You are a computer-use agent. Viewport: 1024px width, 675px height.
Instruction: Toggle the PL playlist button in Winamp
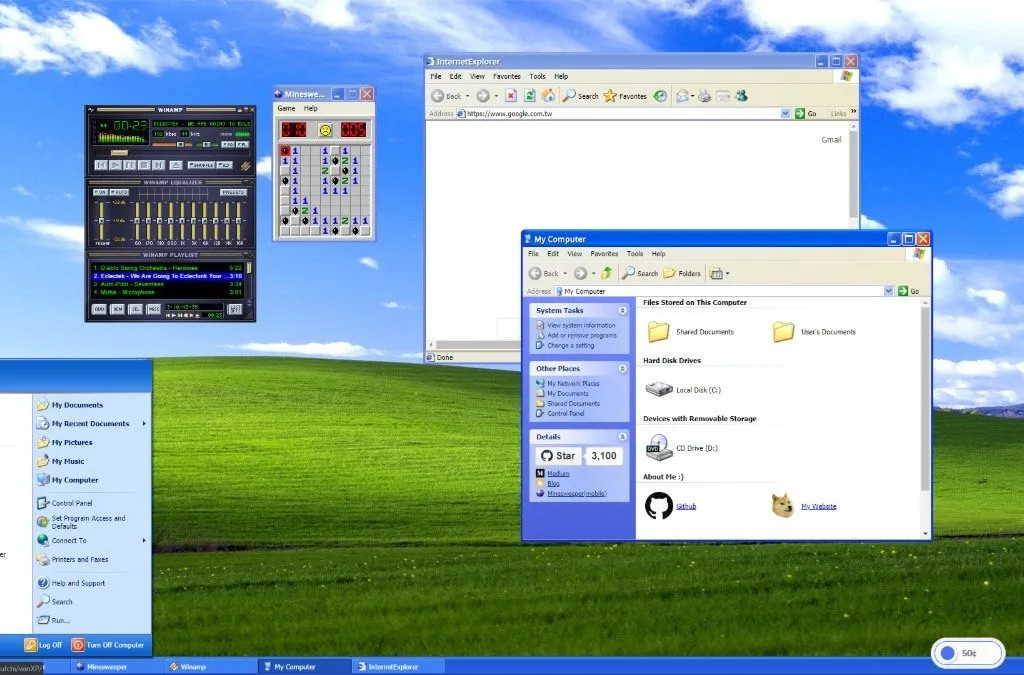pyautogui.click(x=242, y=144)
